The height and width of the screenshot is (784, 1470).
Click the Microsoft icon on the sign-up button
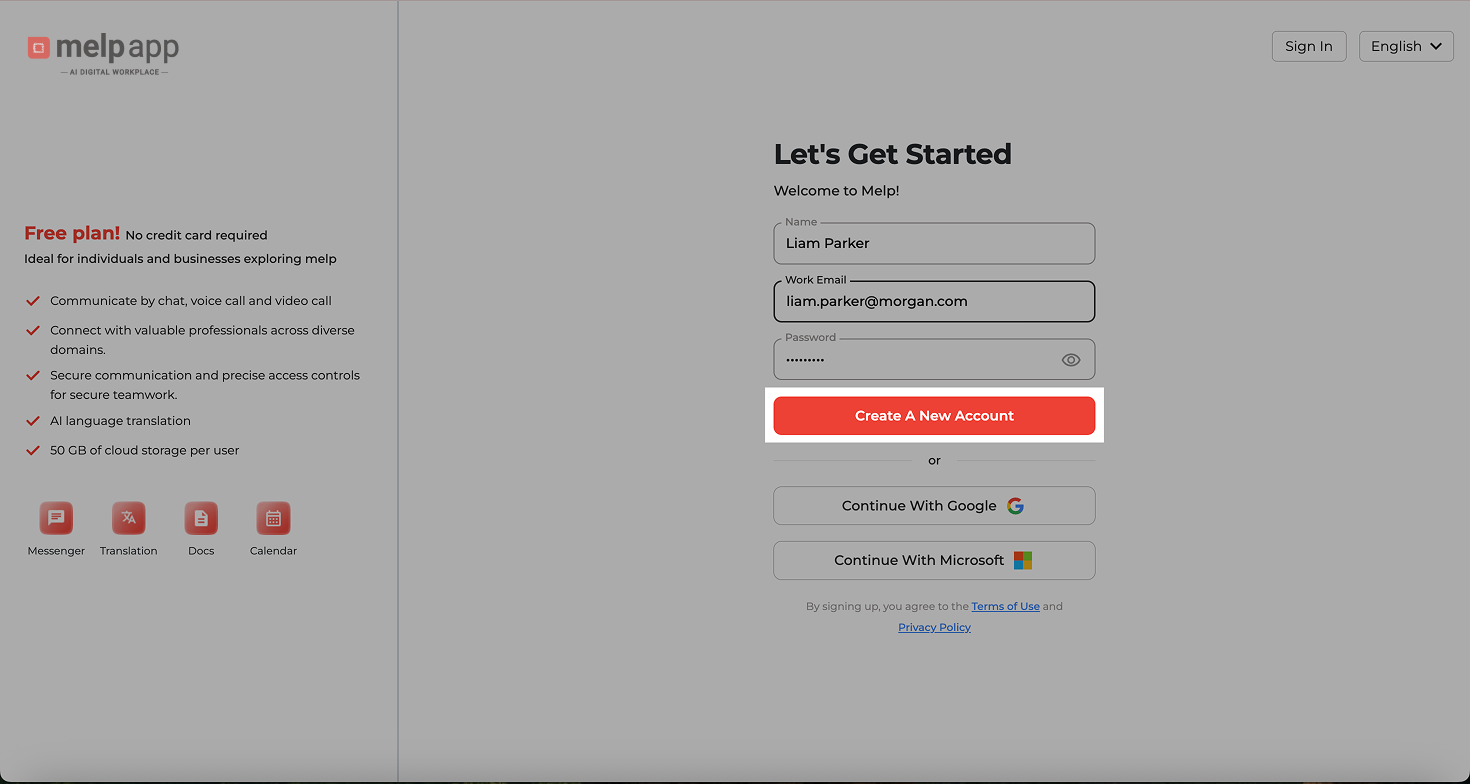point(1022,560)
